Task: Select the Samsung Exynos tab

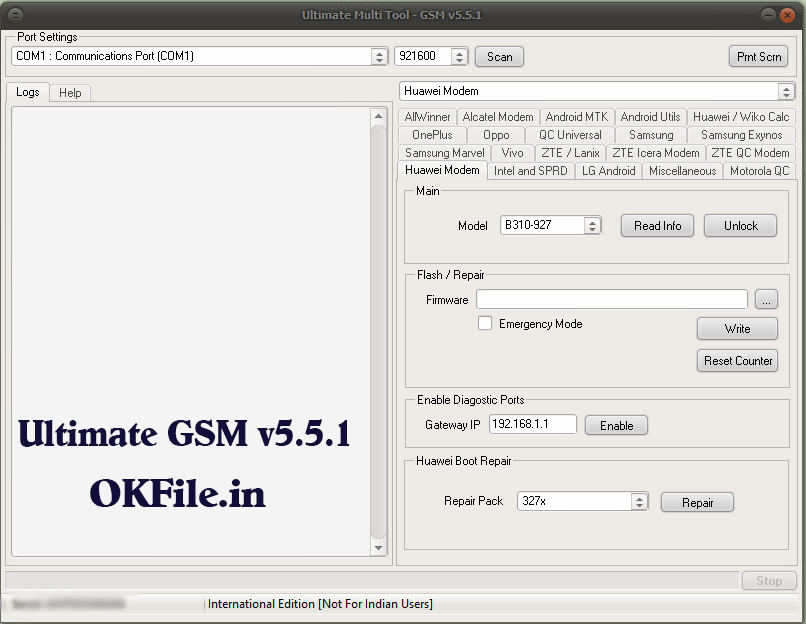Action: (741, 135)
